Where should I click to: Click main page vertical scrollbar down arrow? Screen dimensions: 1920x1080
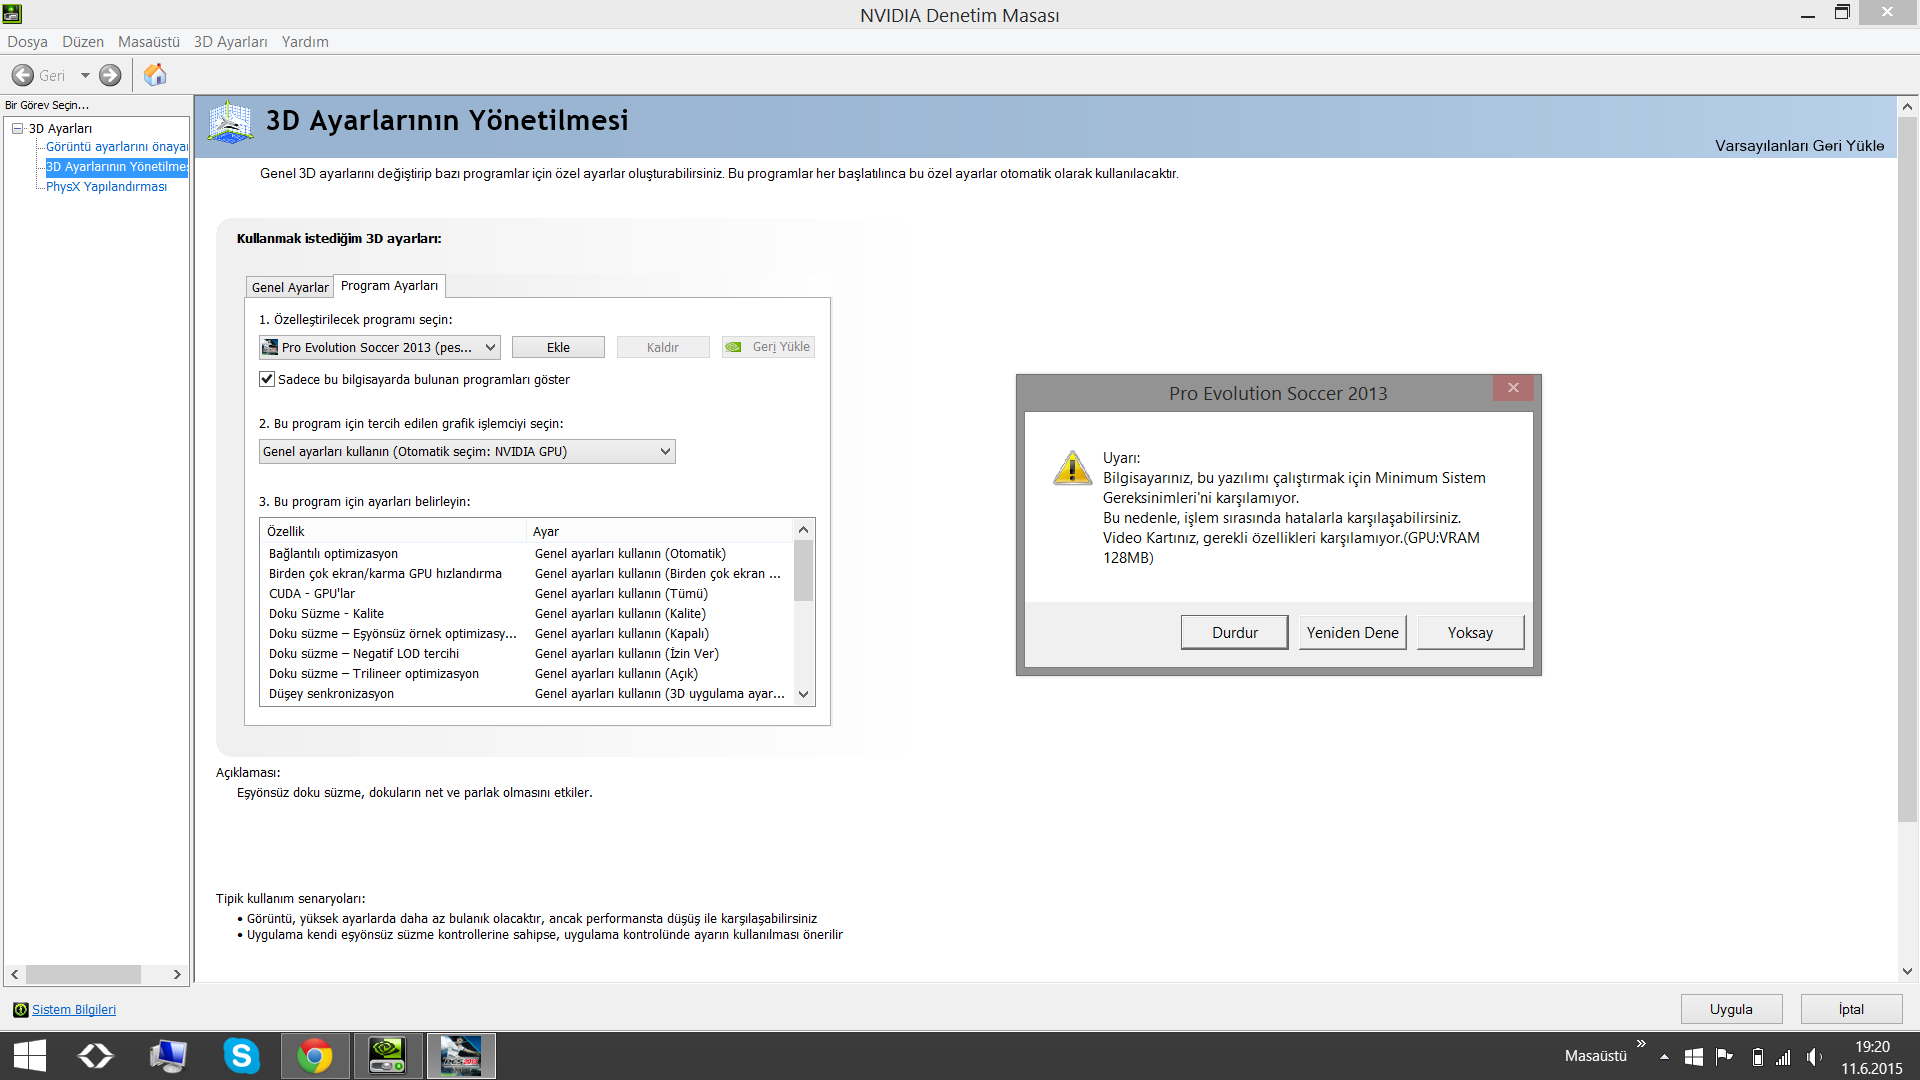tap(1907, 971)
